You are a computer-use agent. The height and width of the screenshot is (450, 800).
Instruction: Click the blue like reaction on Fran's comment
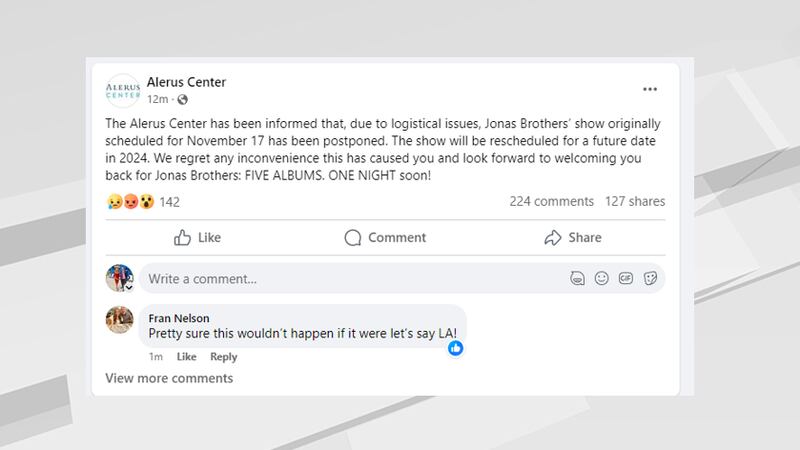(456, 348)
